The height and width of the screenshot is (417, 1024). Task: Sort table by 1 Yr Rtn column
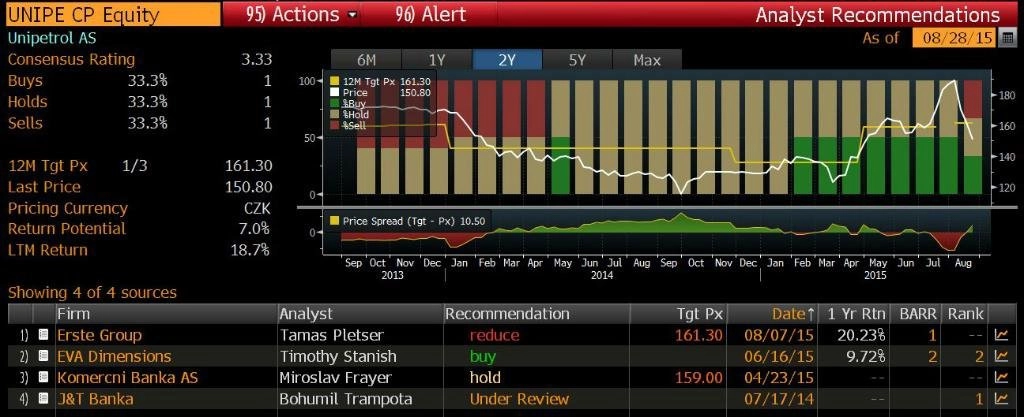pyautogui.click(x=854, y=314)
